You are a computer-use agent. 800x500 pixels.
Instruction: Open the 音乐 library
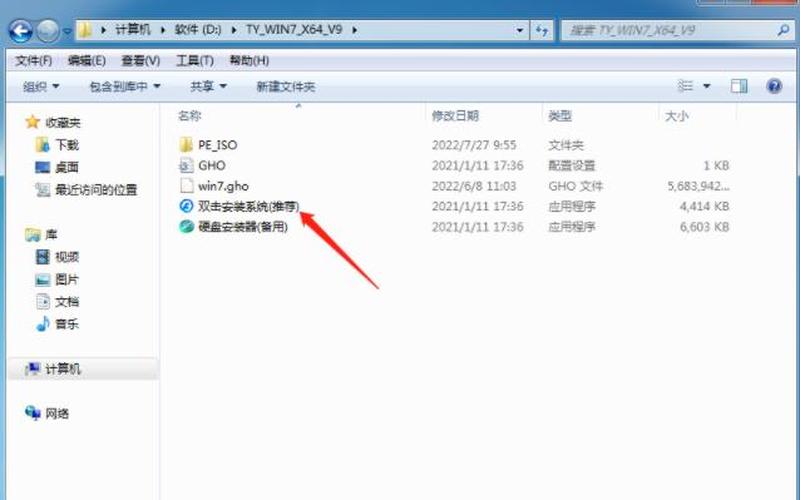pyautogui.click(x=67, y=324)
